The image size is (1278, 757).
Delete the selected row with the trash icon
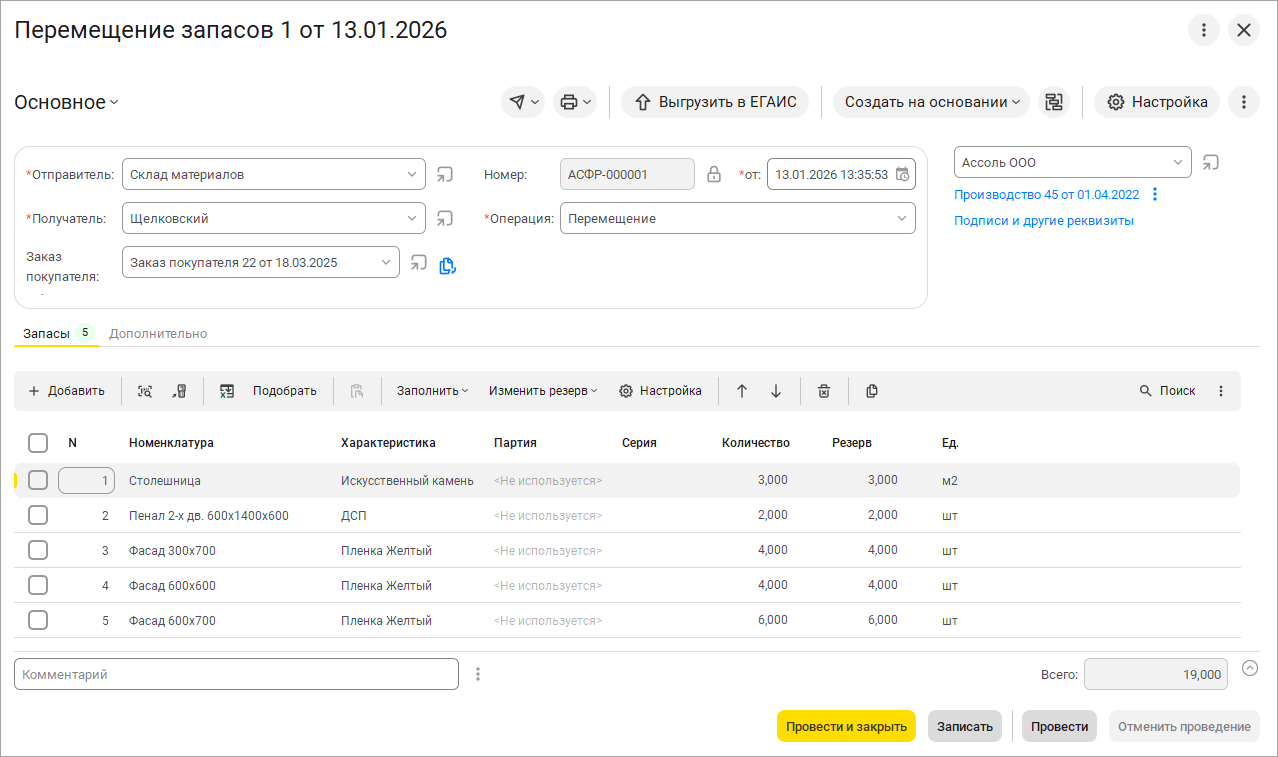(x=823, y=391)
